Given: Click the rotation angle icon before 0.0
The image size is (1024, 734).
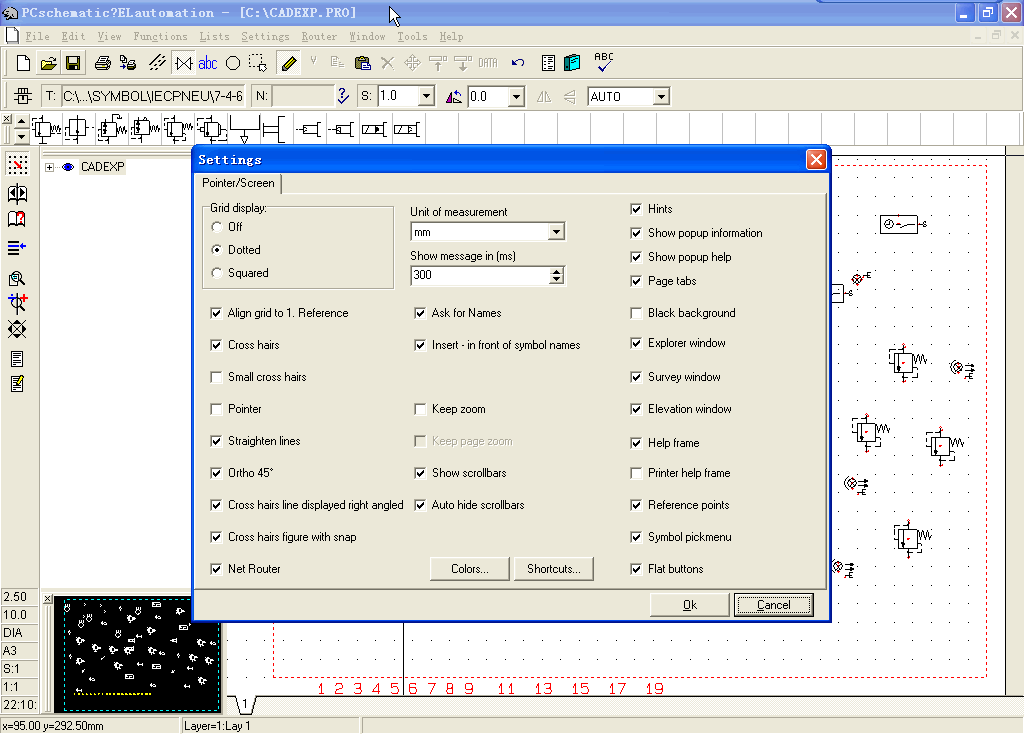Looking at the screenshot, I should coord(454,97).
